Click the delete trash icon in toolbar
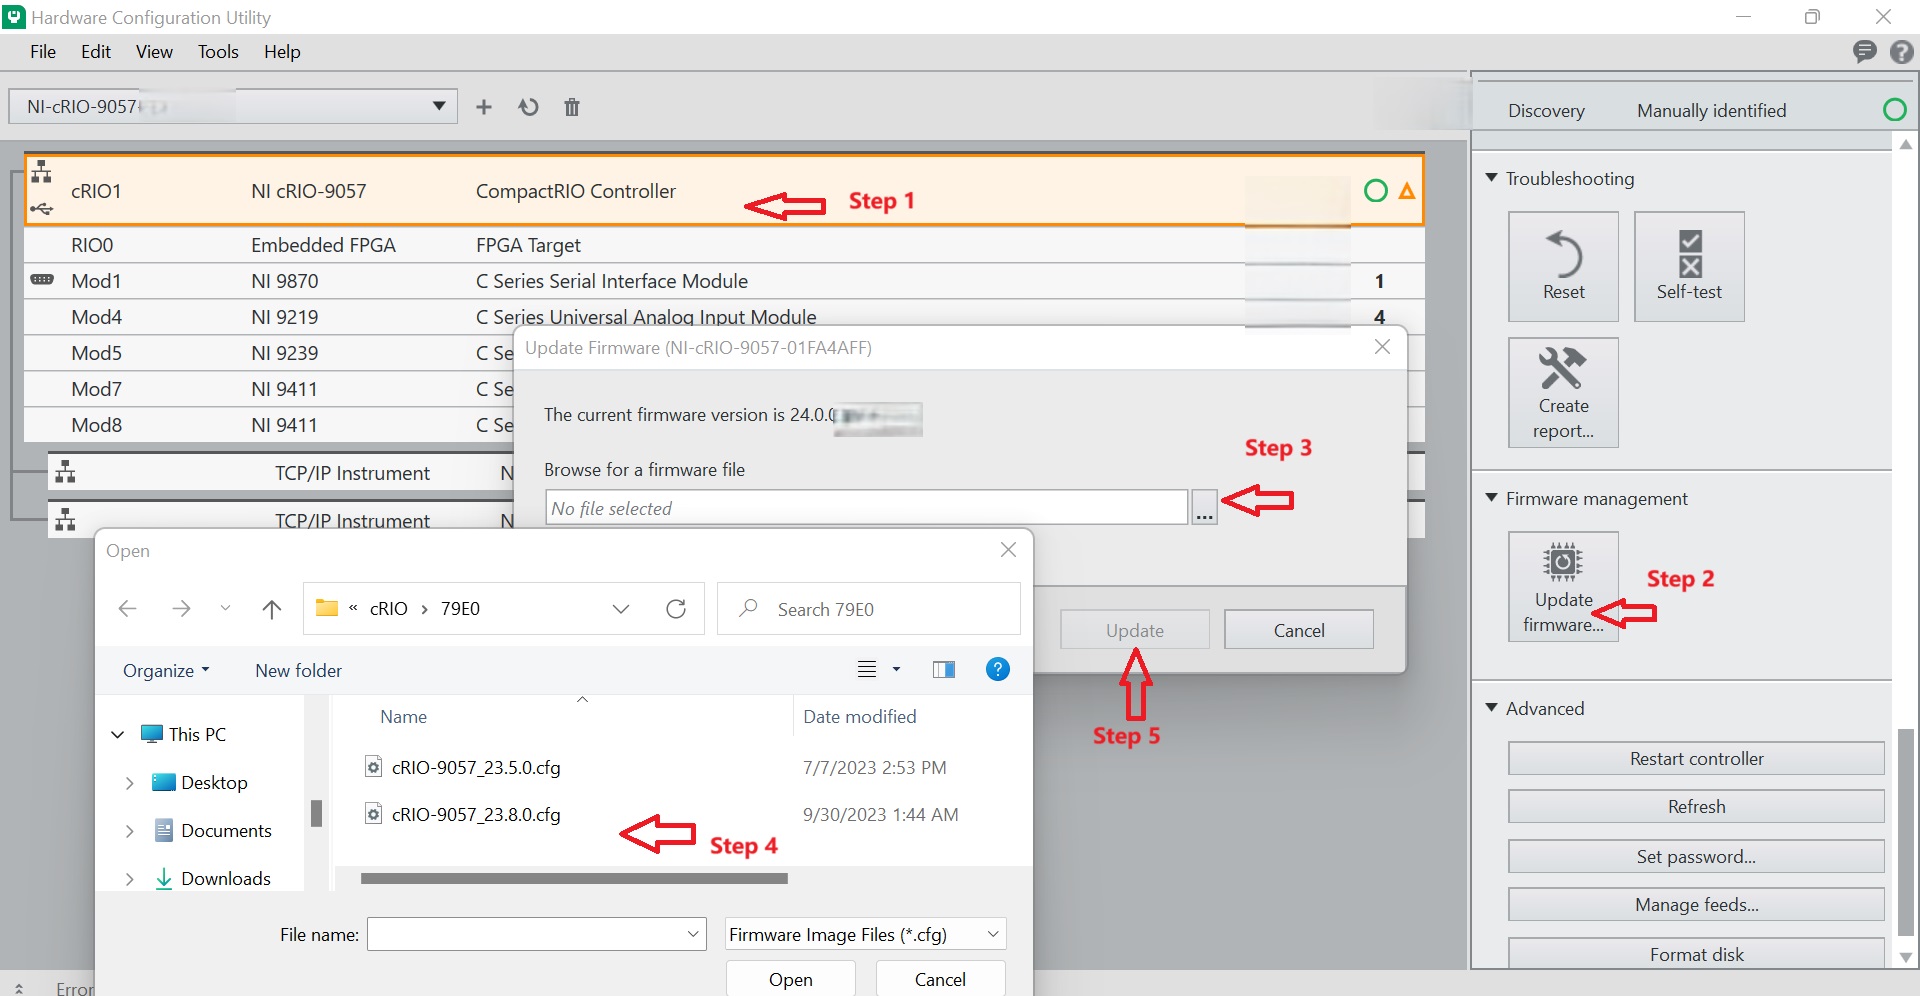Screen dimensions: 1920x996 pos(572,107)
